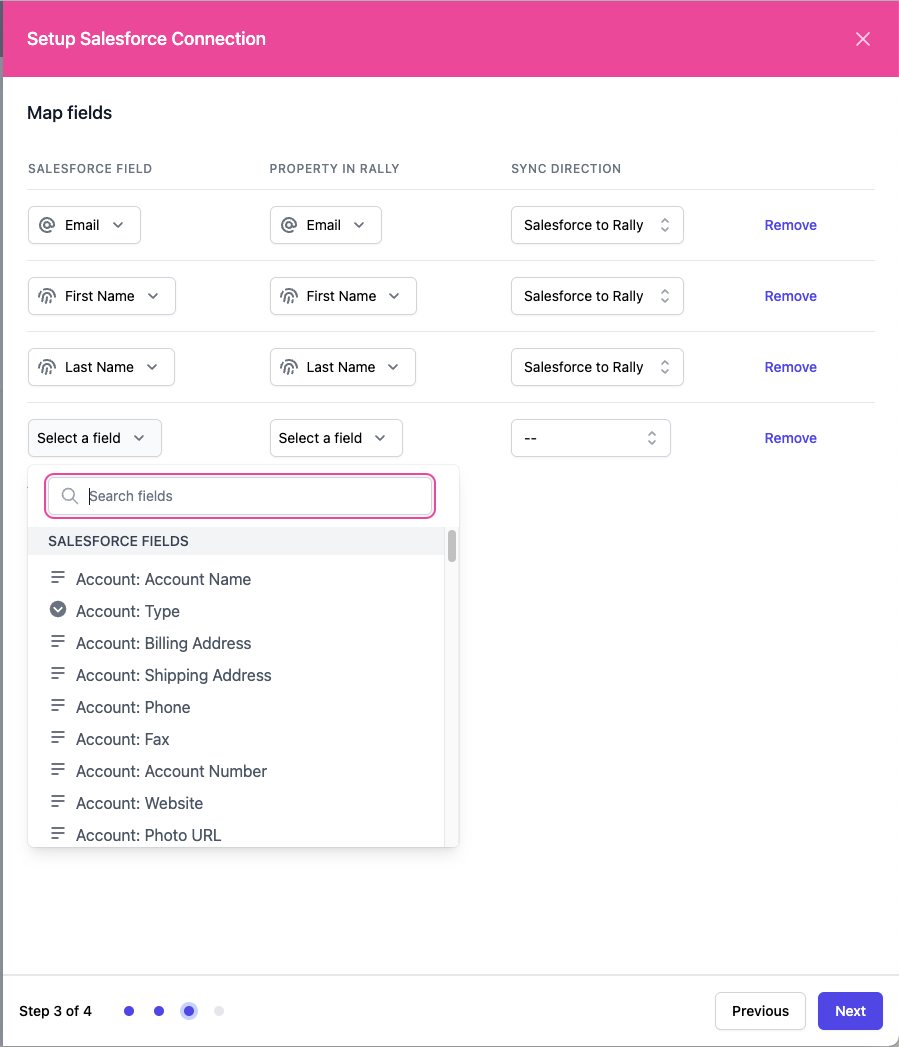This screenshot has width=899, height=1047.
Task: Click the text-type icon beside Account: Phone
Action: (x=58, y=705)
